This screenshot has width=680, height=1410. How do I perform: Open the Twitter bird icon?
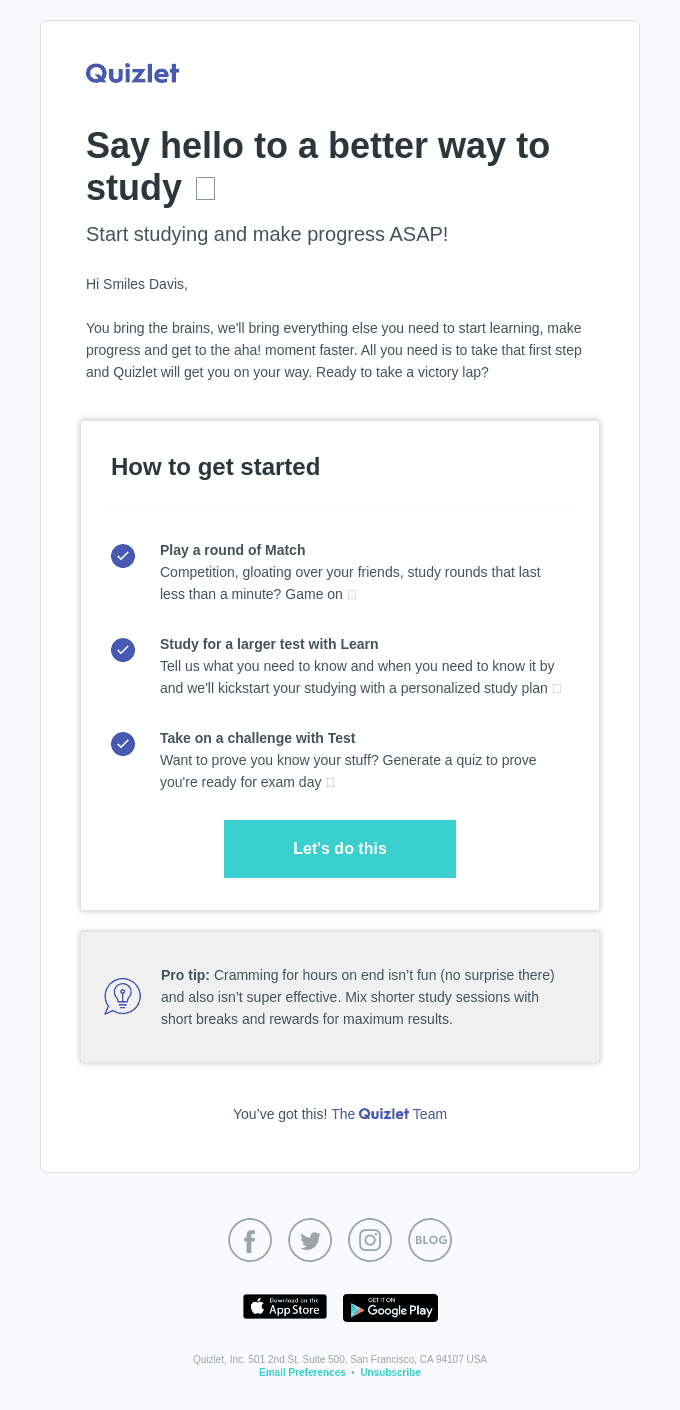coord(310,1240)
